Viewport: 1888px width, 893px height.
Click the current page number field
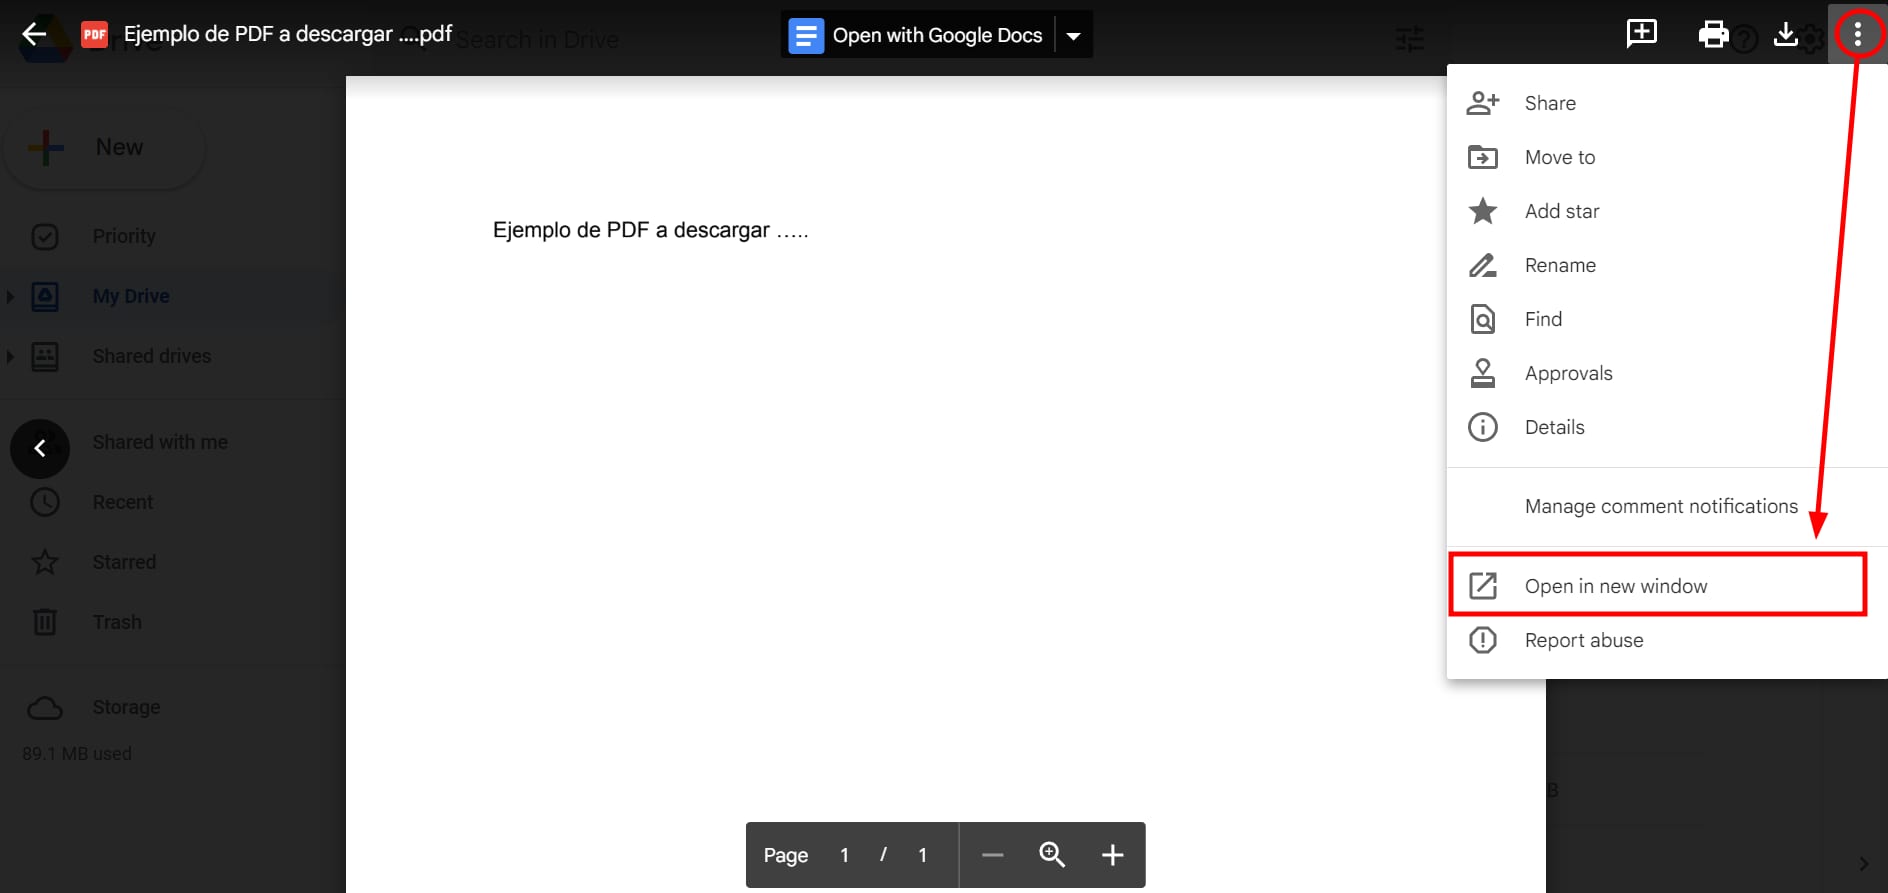[845, 855]
